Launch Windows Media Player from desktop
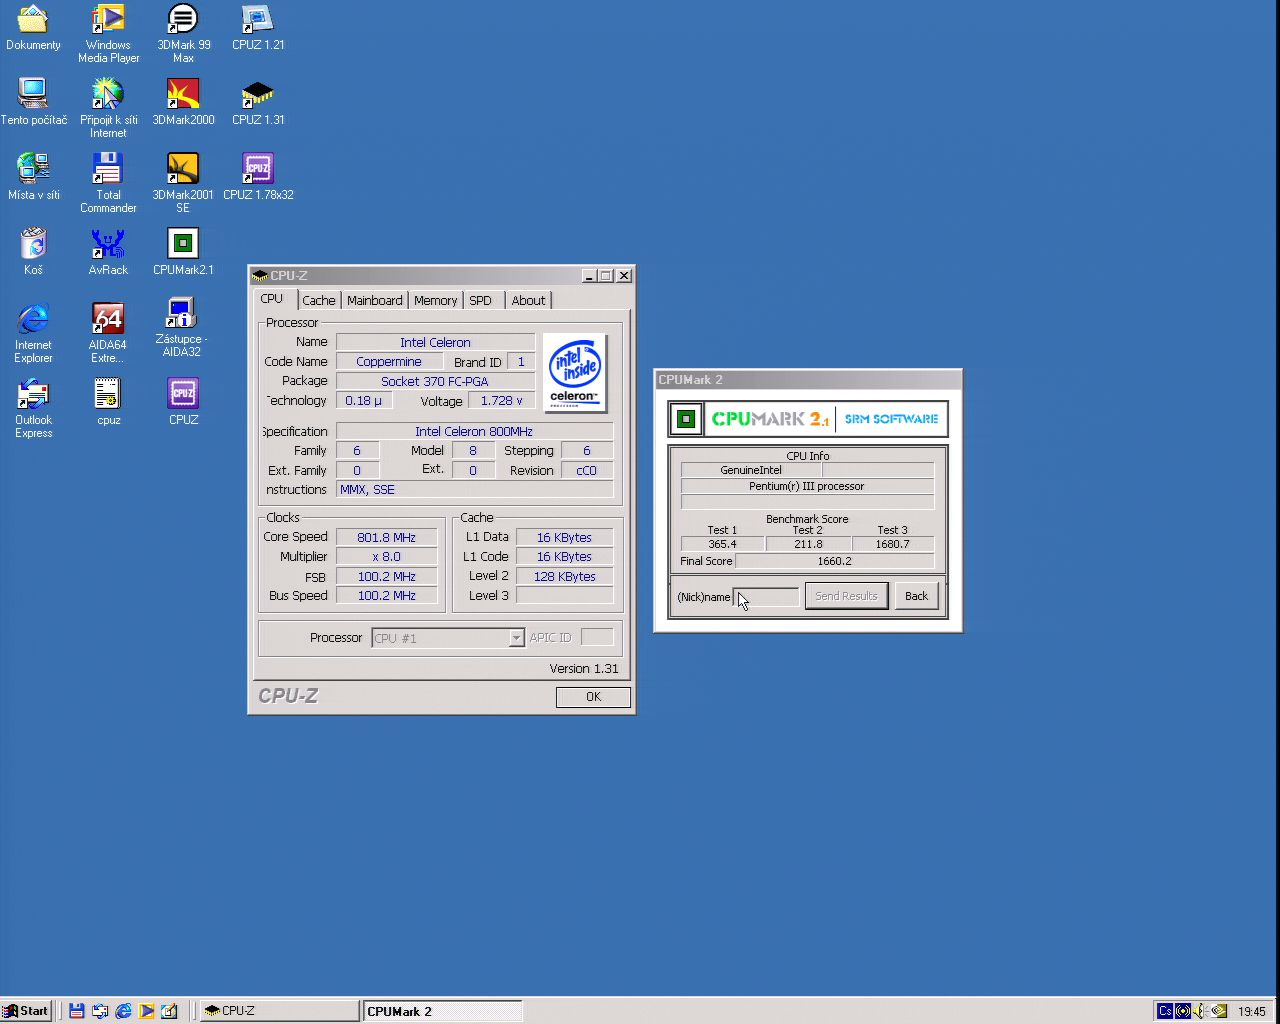Viewport: 1280px width, 1024px height. (108, 33)
